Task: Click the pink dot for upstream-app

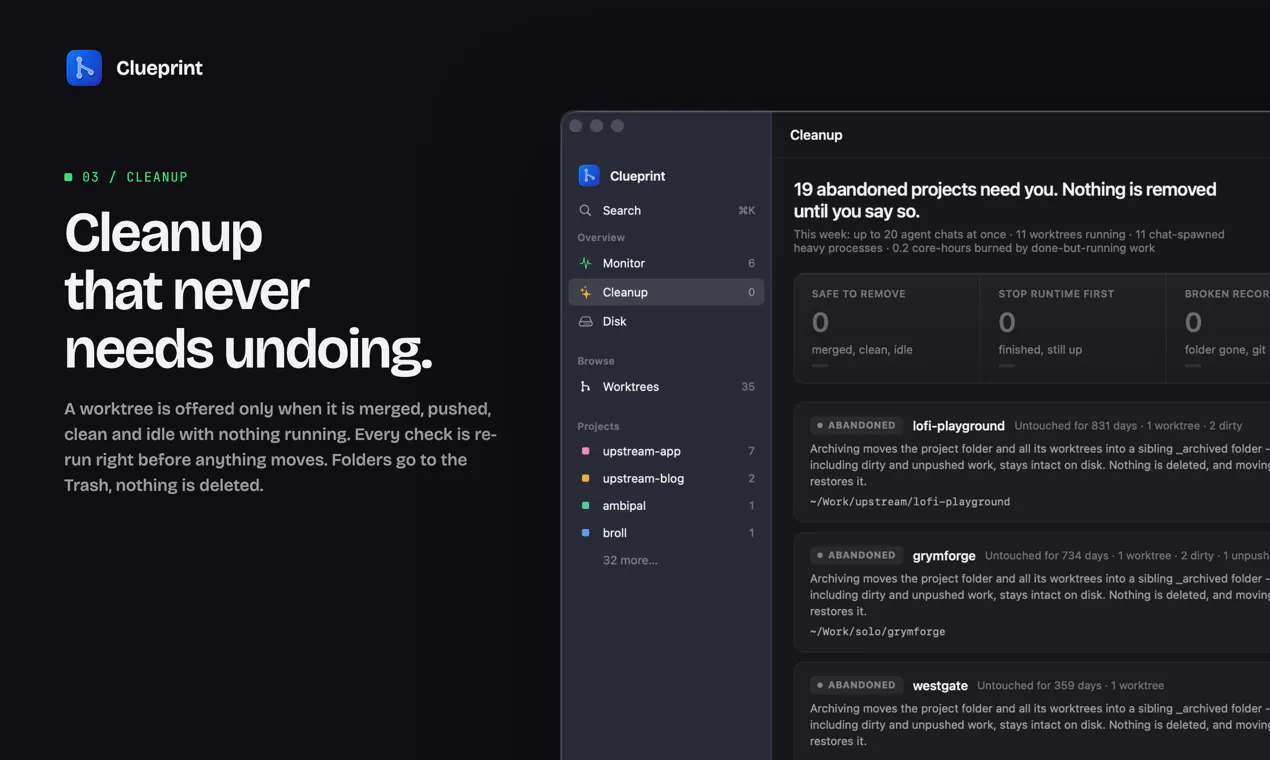Action: (586, 451)
